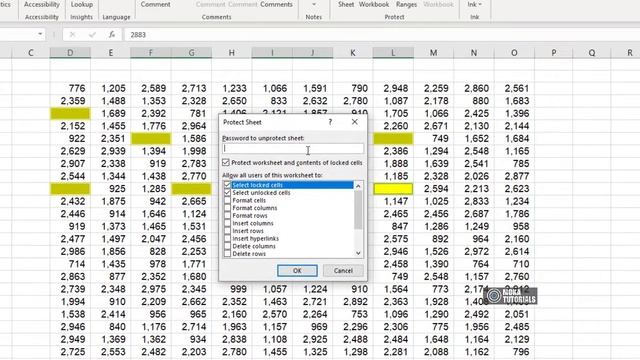The width and height of the screenshot is (640, 360).
Task: Enable the Format rows permission
Action: [x=228, y=216]
